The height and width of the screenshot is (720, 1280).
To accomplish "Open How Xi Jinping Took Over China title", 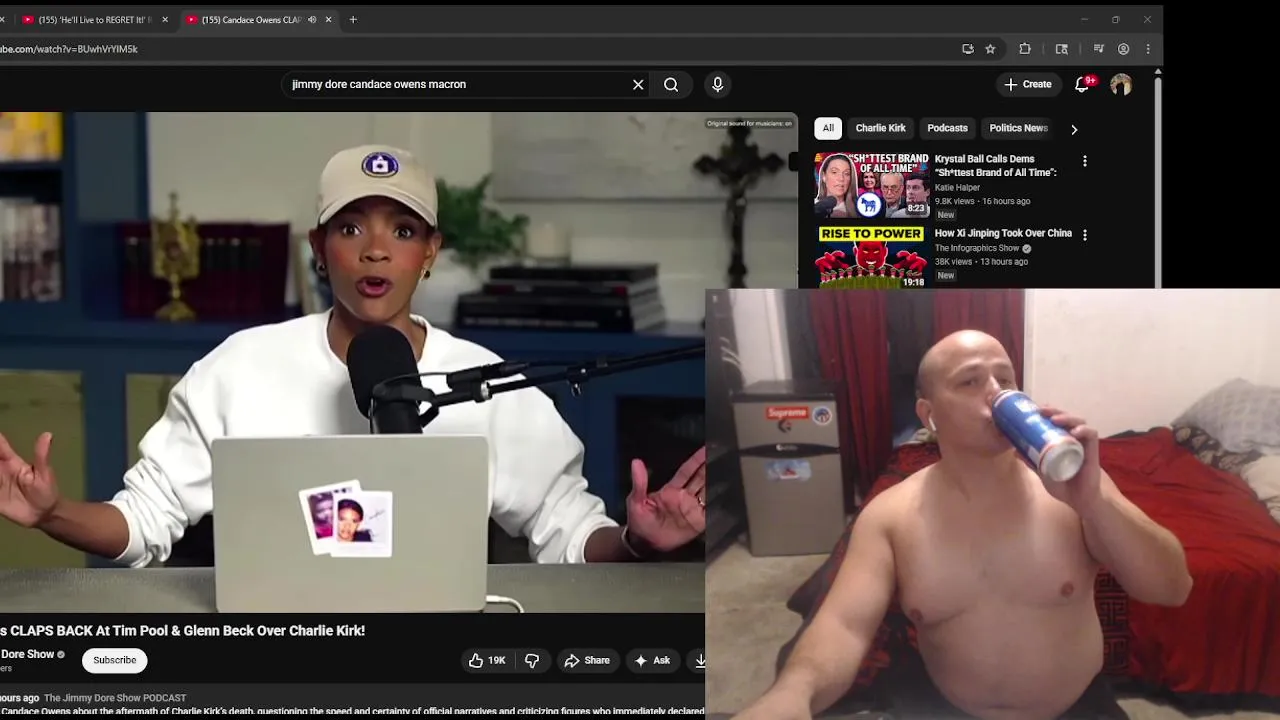I will pyautogui.click(x=1003, y=234).
